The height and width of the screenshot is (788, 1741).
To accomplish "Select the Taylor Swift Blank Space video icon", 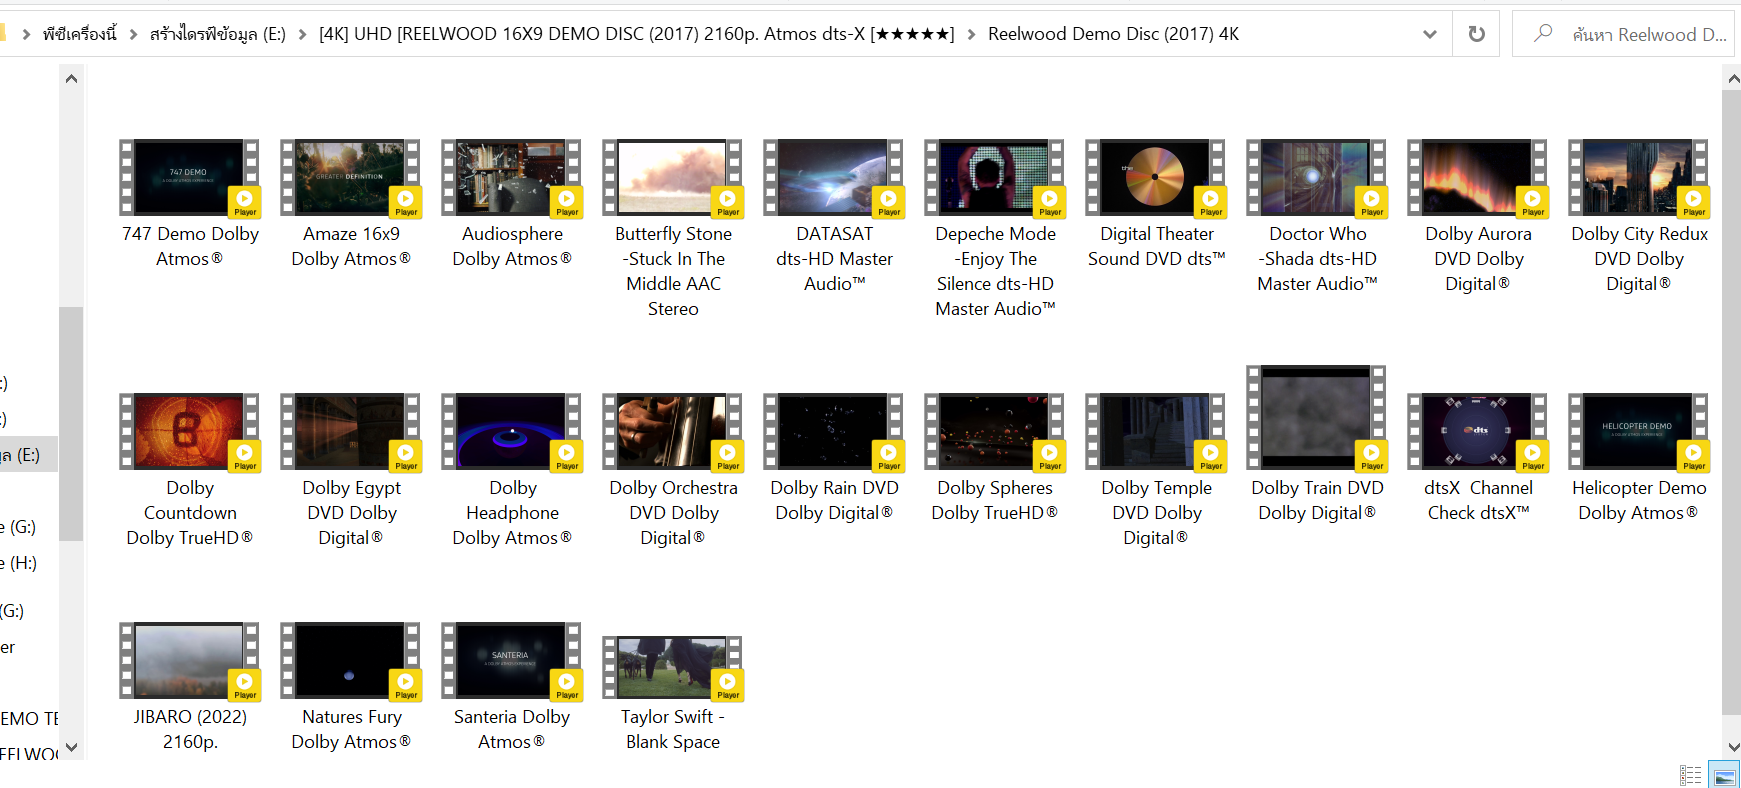I will pyautogui.click(x=673, y=668).
